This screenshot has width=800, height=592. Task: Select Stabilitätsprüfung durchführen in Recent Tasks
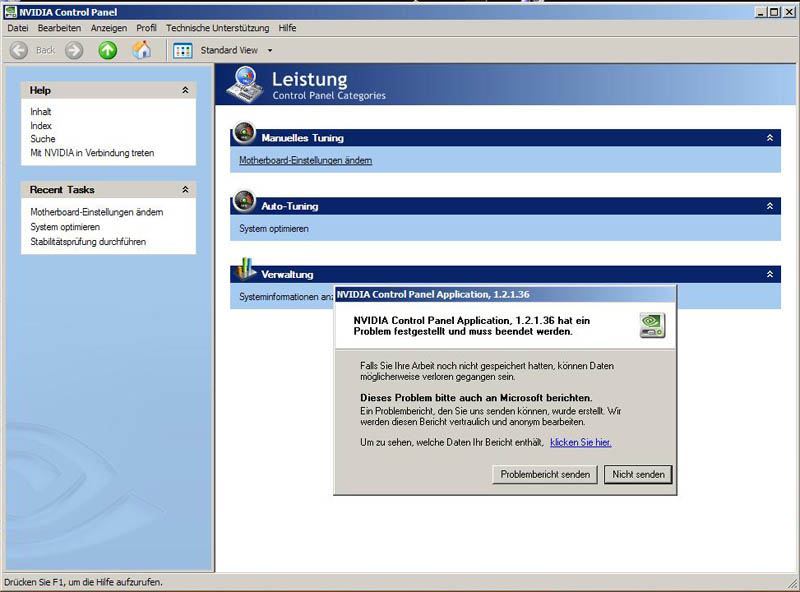tap(88, 241)
